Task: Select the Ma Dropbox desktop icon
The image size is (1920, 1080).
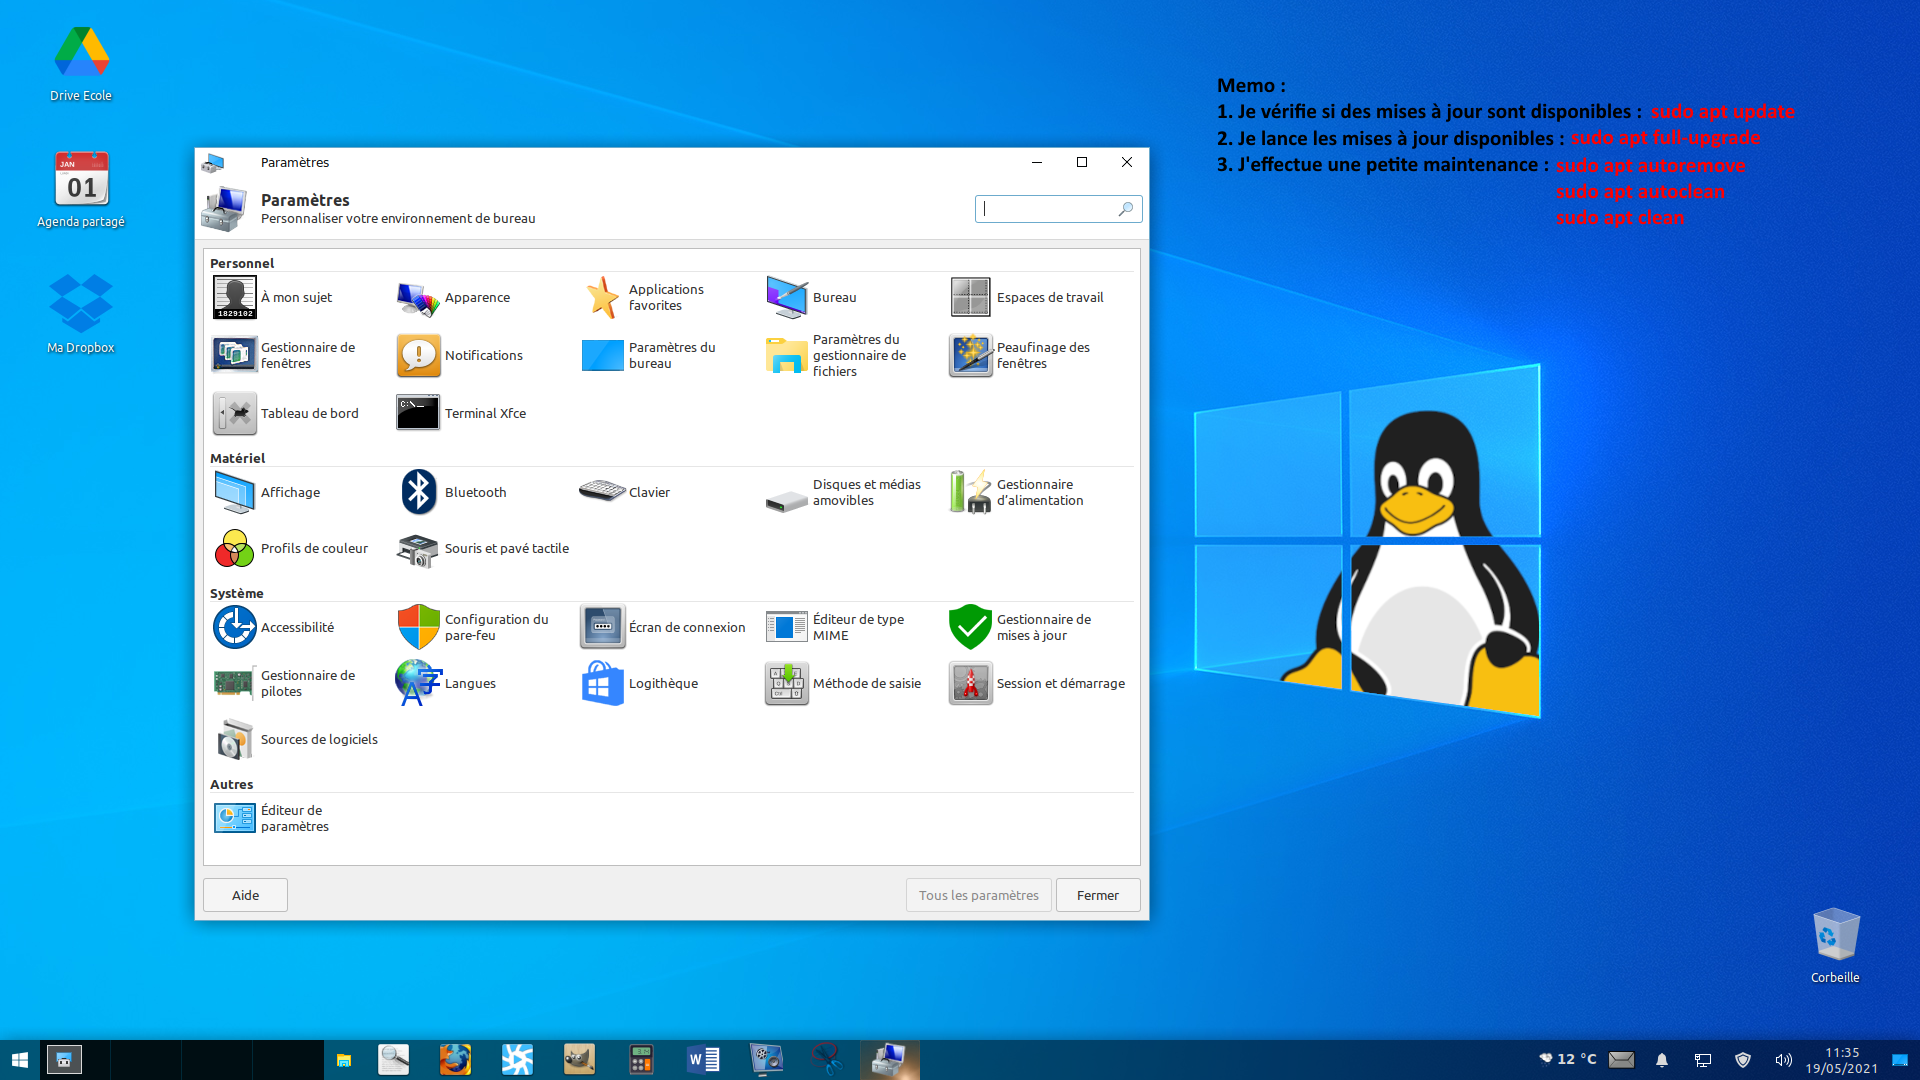Action: [81, 313]
